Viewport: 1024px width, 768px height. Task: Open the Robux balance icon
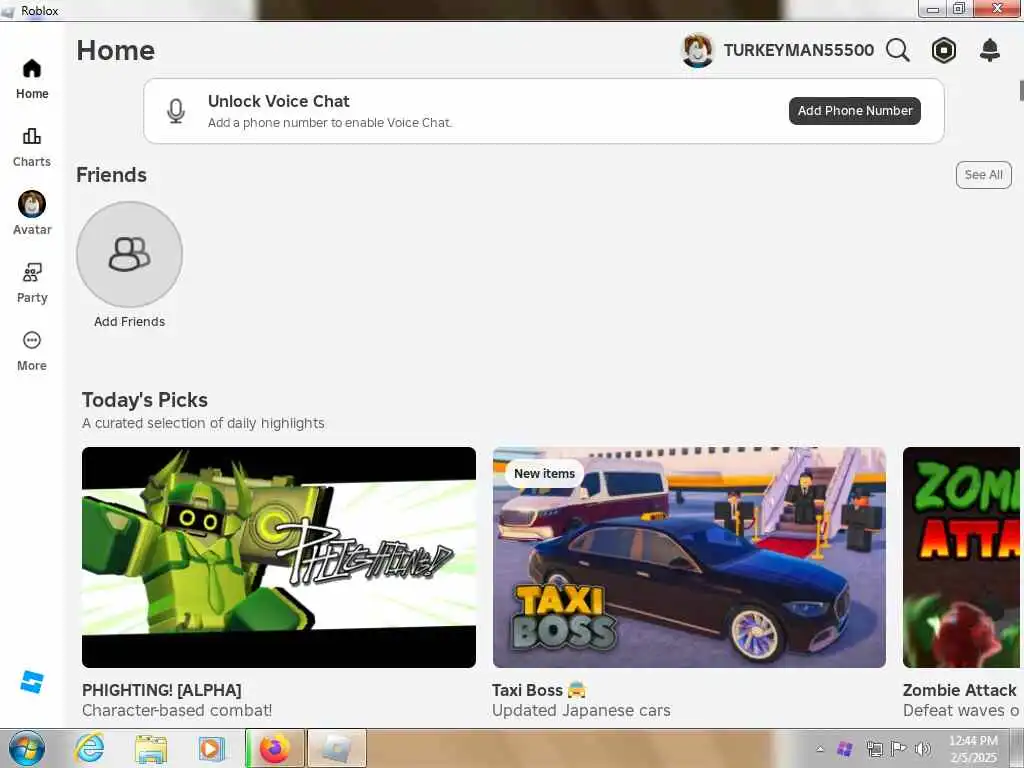[944, 50]
